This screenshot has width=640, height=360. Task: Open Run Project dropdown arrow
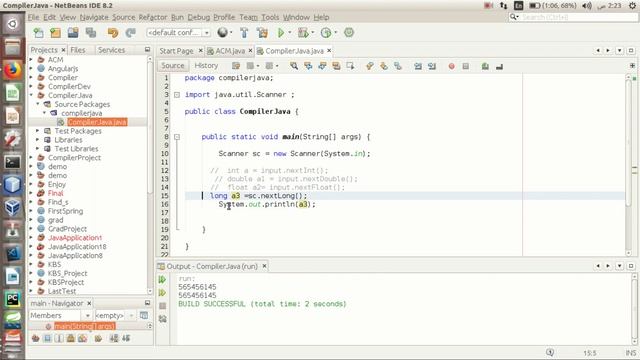tap(290, 33)
